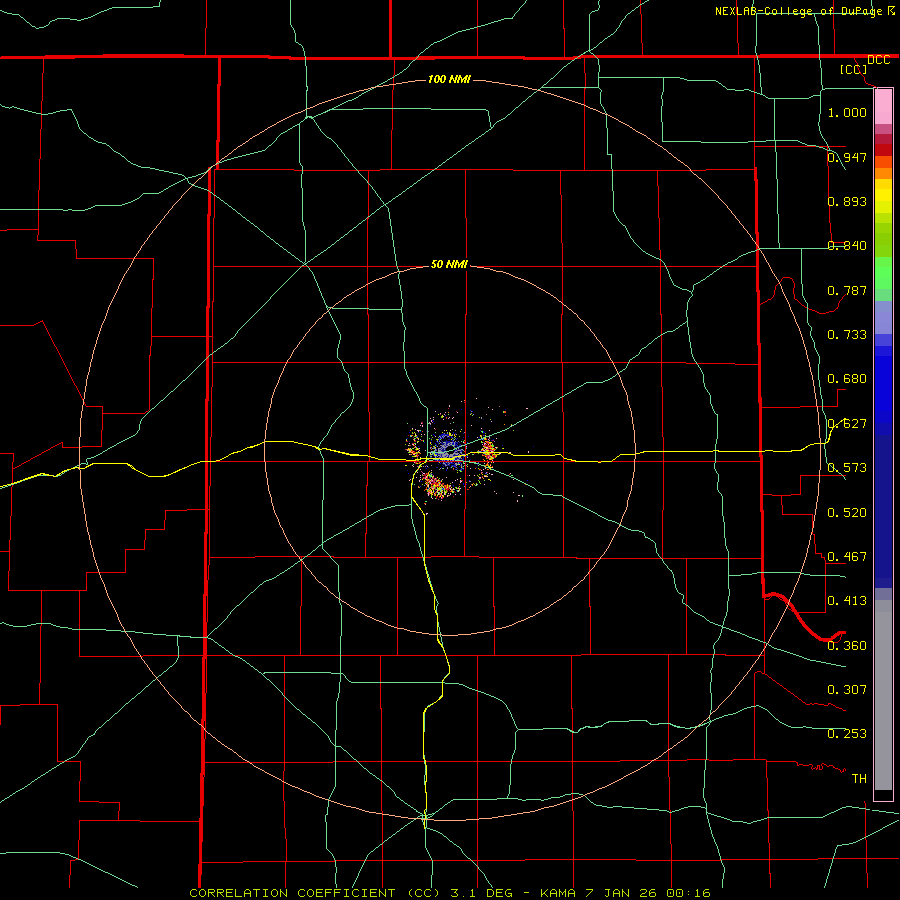
Task: Click the 0.680 legend value
Action: [847, 379]
